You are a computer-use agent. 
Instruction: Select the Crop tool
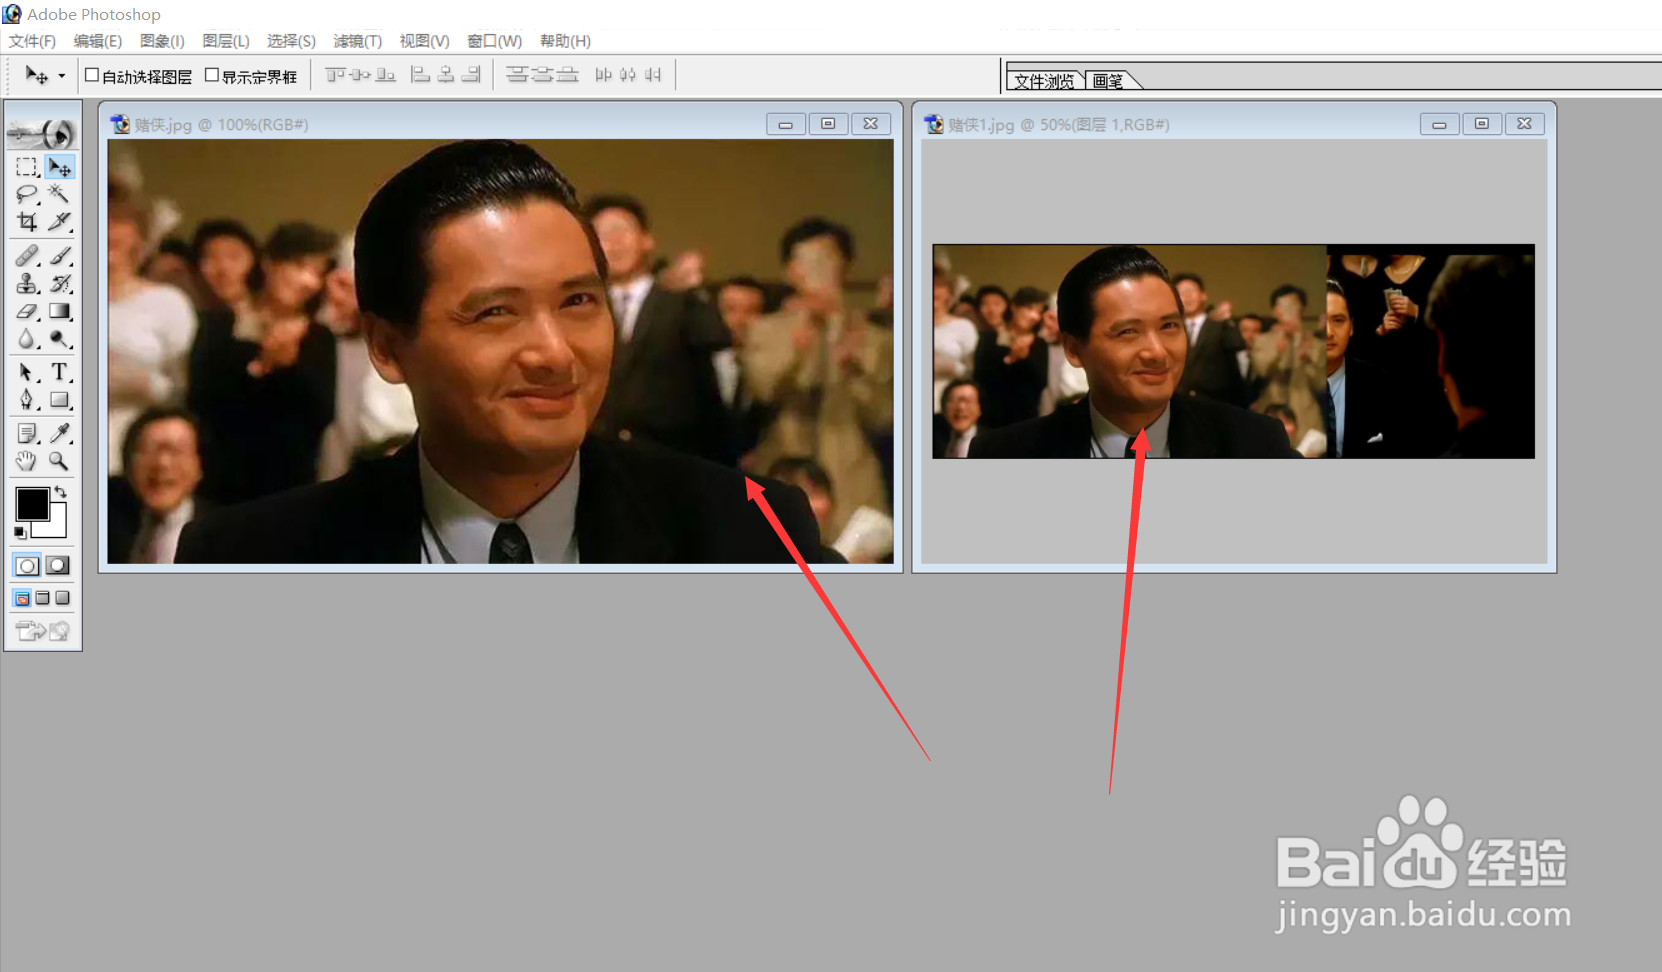[27, 221]
